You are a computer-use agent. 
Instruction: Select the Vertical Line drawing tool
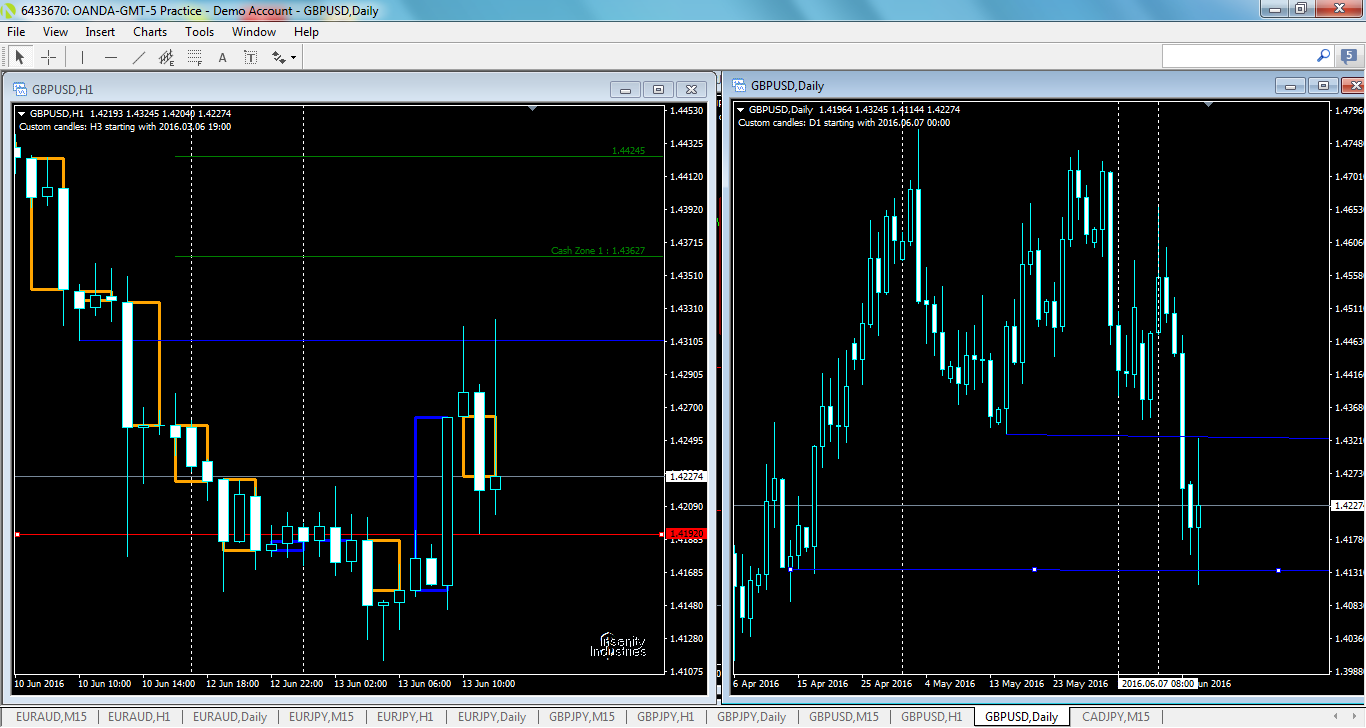point(82,57)
